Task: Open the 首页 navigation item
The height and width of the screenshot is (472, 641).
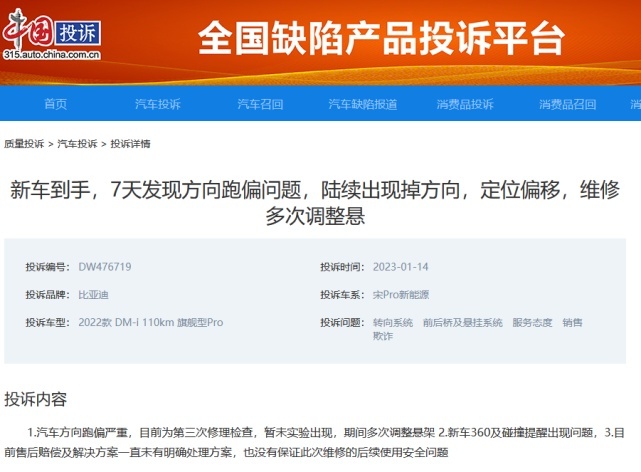Action: point(56,104)
